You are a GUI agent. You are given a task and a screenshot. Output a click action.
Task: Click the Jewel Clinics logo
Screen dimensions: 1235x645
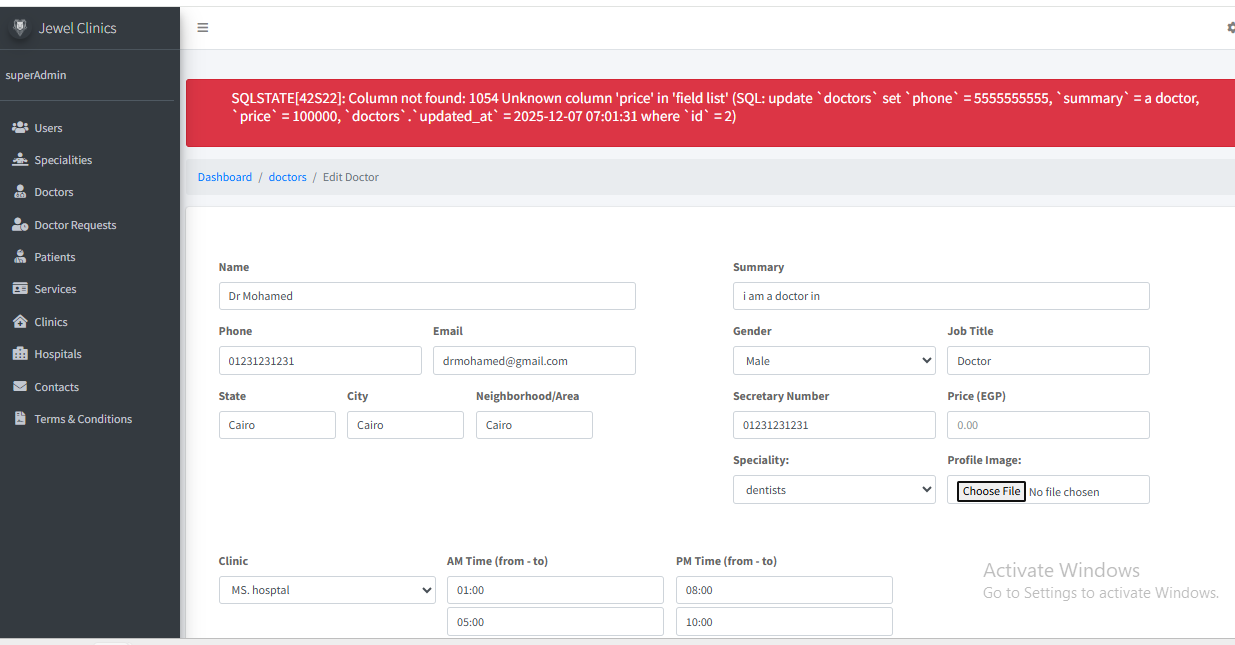(x=19, y=28)
